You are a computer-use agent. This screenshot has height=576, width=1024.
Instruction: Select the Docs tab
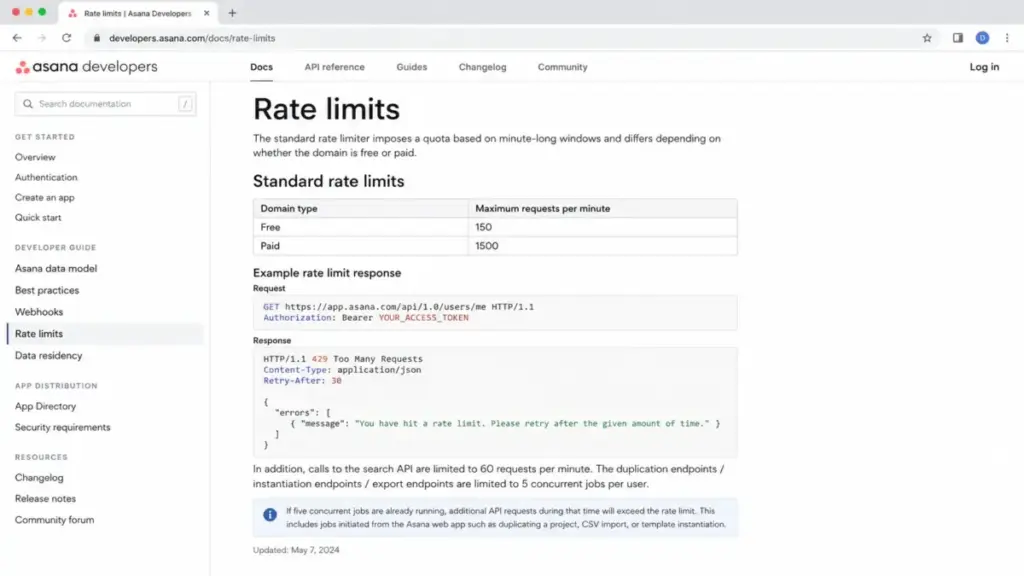(261, 67)
